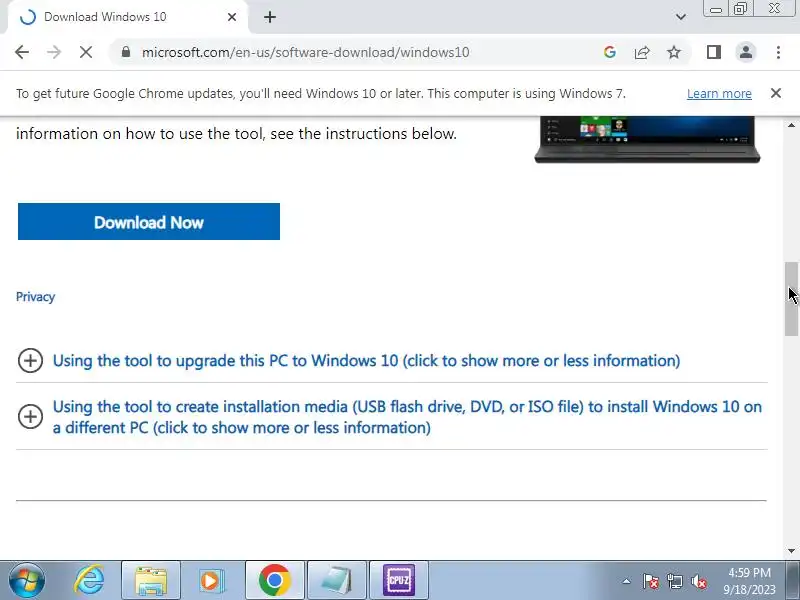Click the browser forward arrow
The width and height of the screenshot is (800, 600).
click(54, 52)
